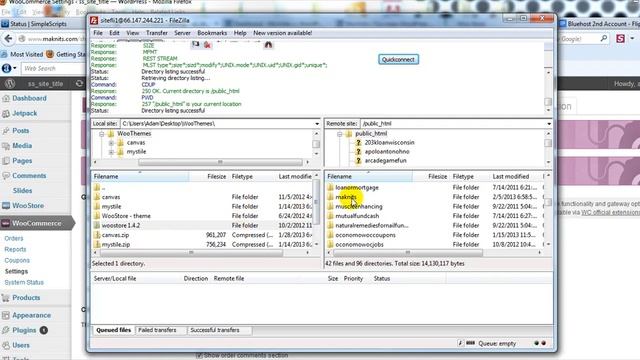
Task: Click the toolbar icon left of disconnect
Action: point(196,44)
